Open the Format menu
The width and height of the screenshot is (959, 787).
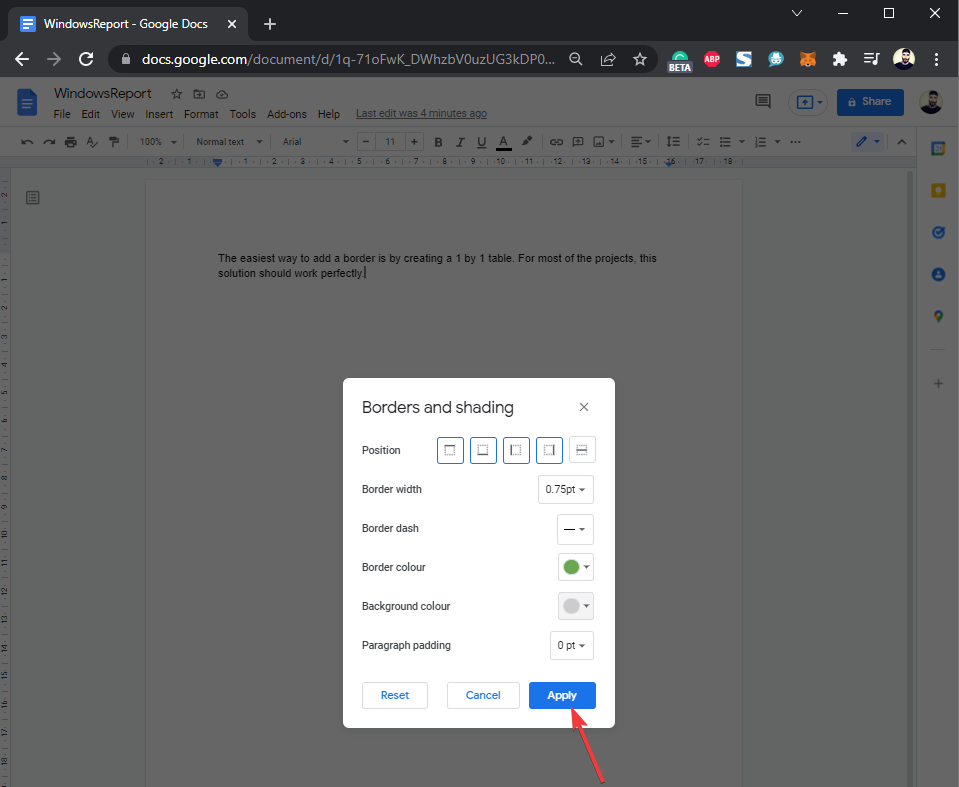pyautogui.click(x=201, y=114)
